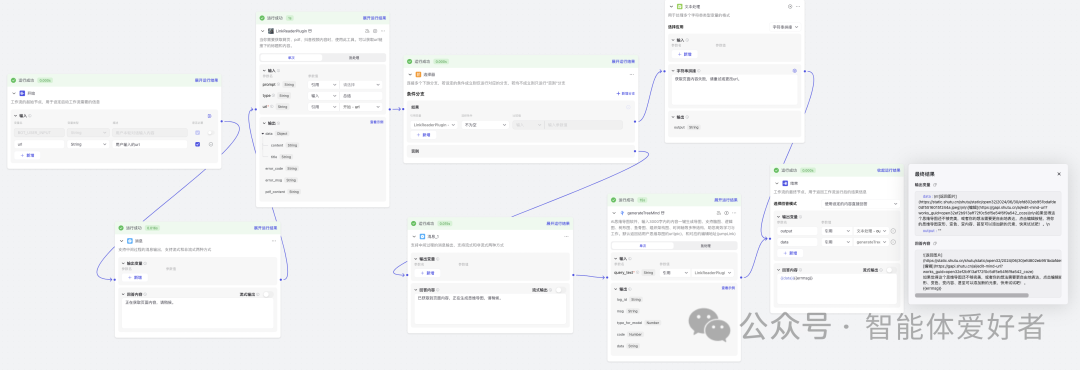This screenshot has width=1080, height=370.
Task: Click the LinkReaderPlugin node icon
Action: [271, 31]
